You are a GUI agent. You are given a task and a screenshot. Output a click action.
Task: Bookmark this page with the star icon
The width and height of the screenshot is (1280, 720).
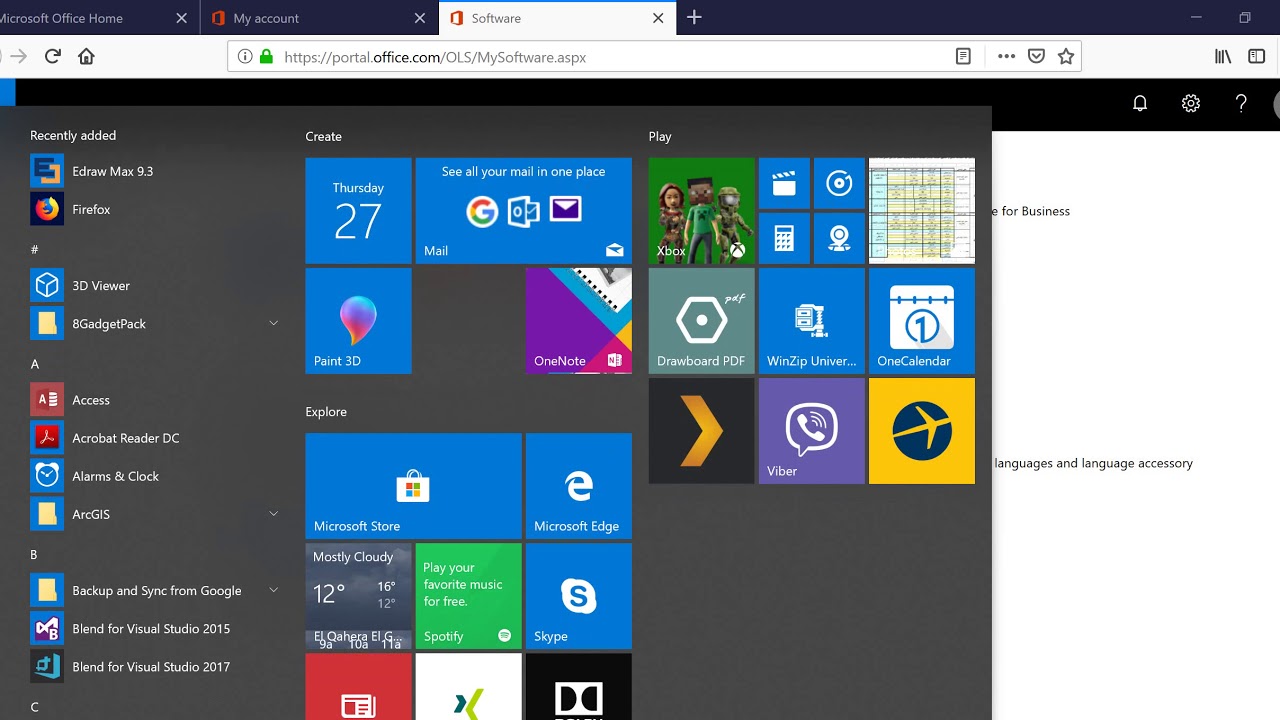[x=1066, y=57]
